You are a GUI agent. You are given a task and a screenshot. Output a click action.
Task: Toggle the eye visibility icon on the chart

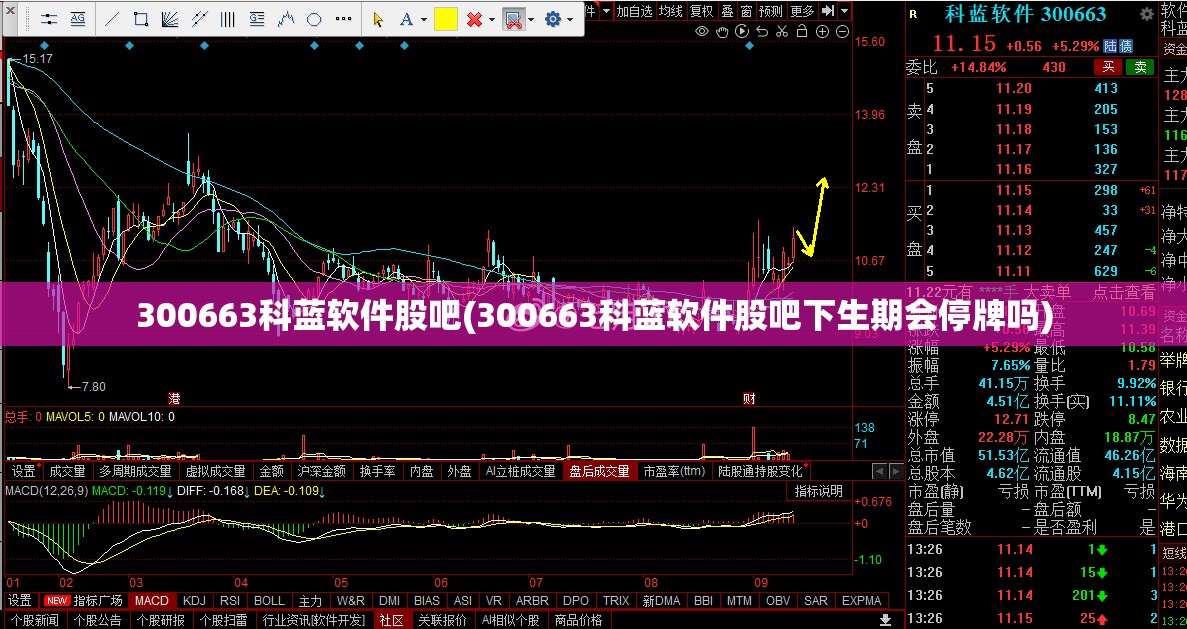(x=703, y=31)
